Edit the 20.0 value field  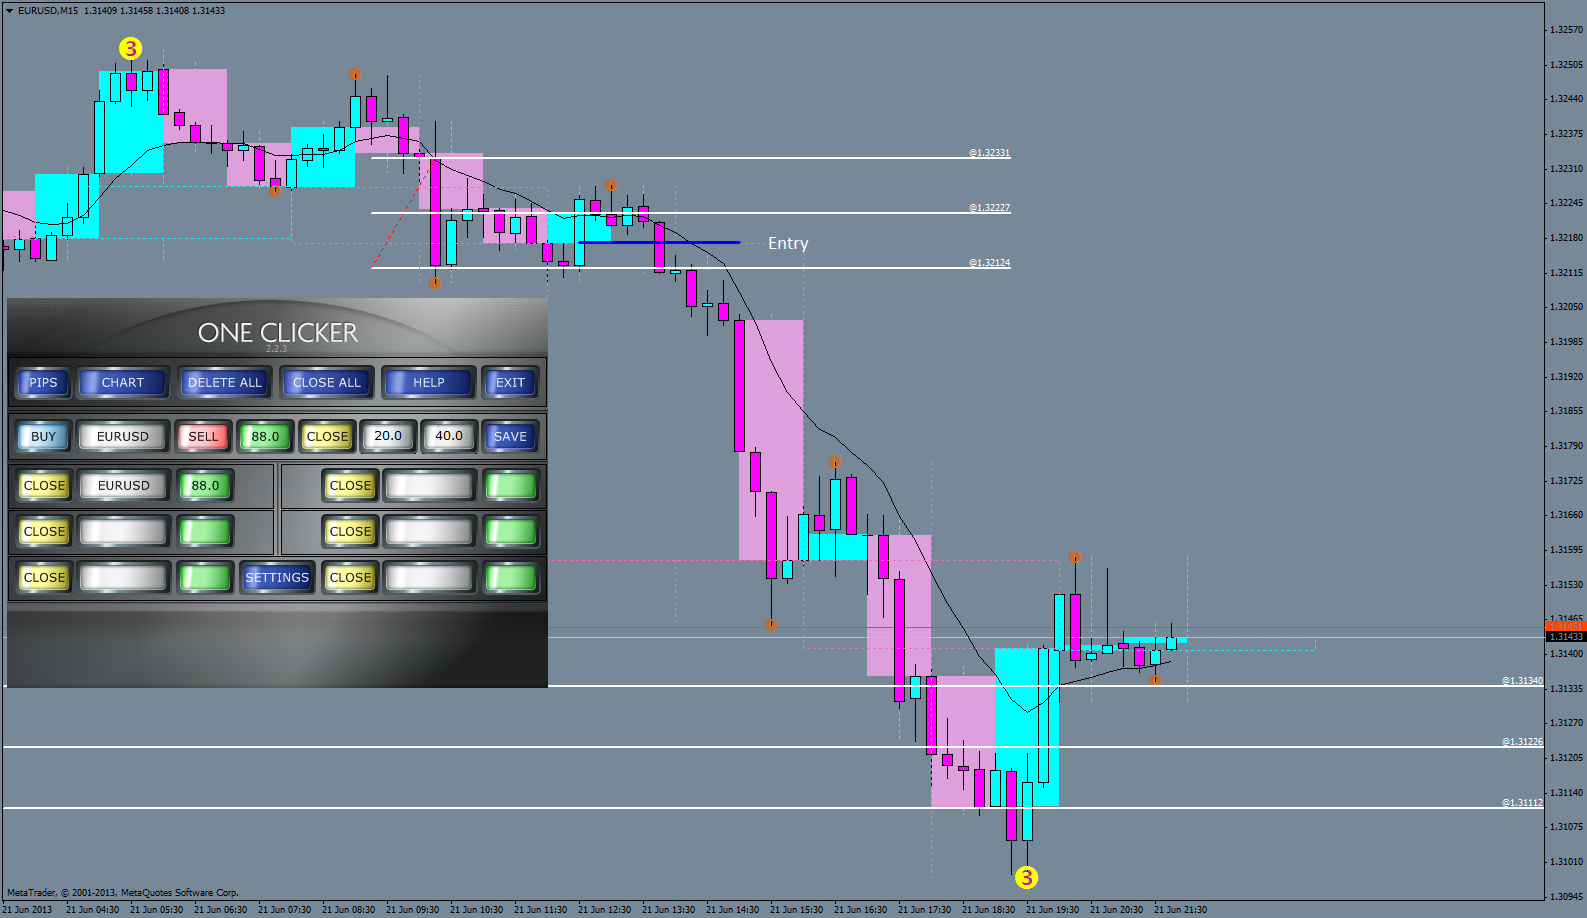tap(388, 436)
